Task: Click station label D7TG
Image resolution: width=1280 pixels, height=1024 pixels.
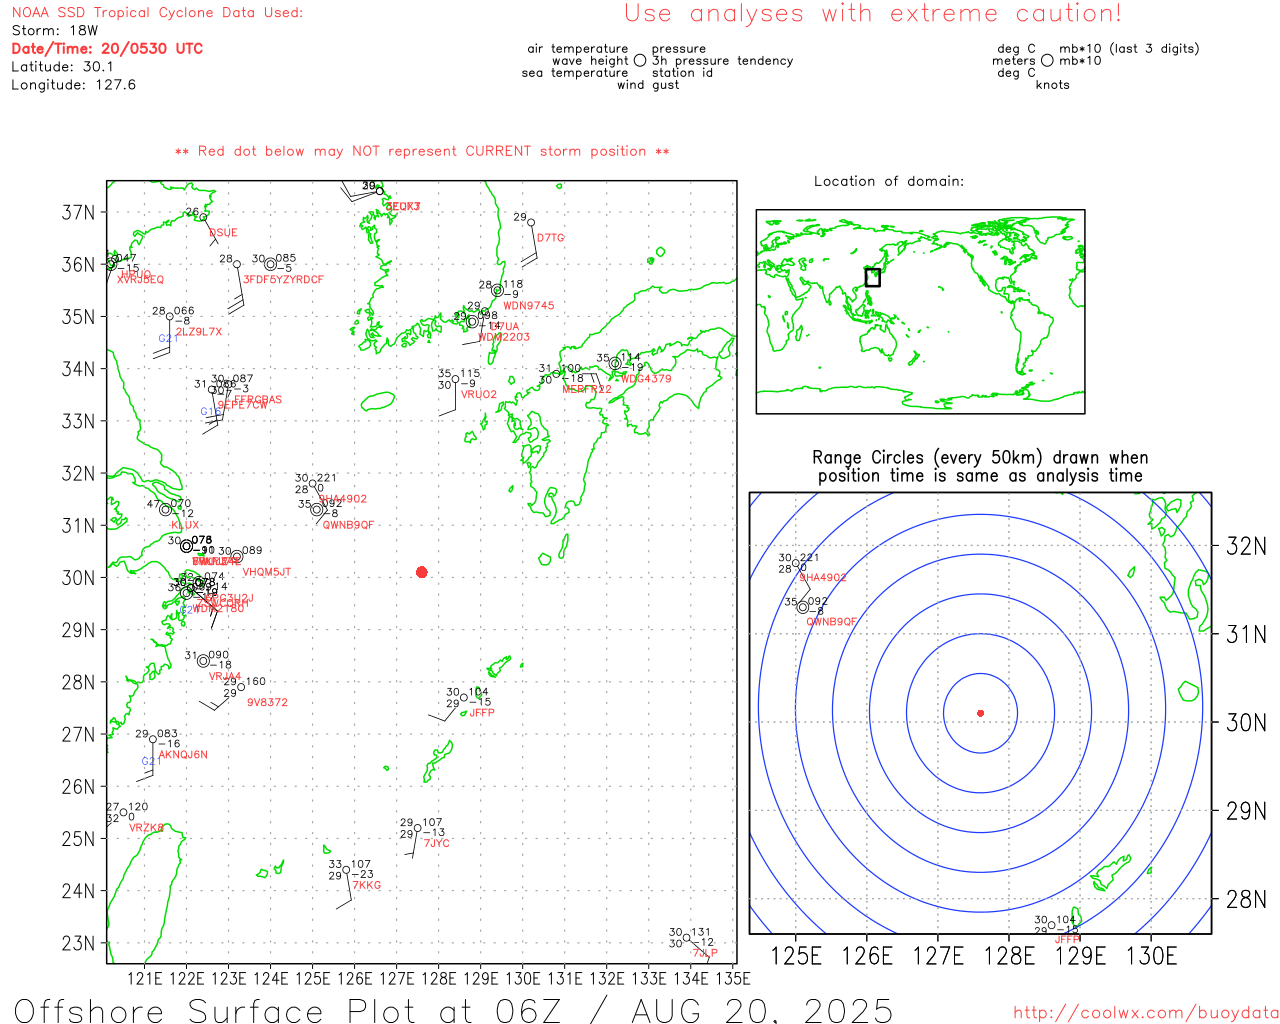Action: coord(551,238)
